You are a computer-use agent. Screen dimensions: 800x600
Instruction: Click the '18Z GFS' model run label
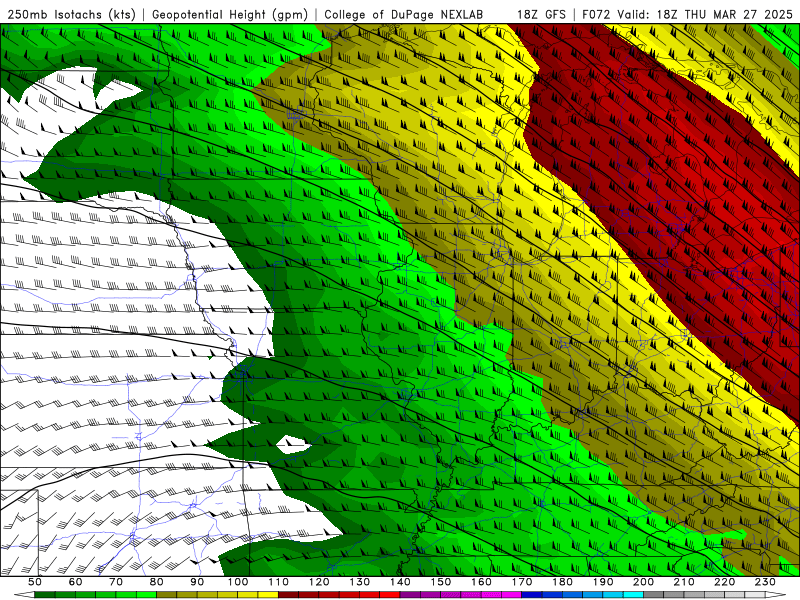click(541, 15)
